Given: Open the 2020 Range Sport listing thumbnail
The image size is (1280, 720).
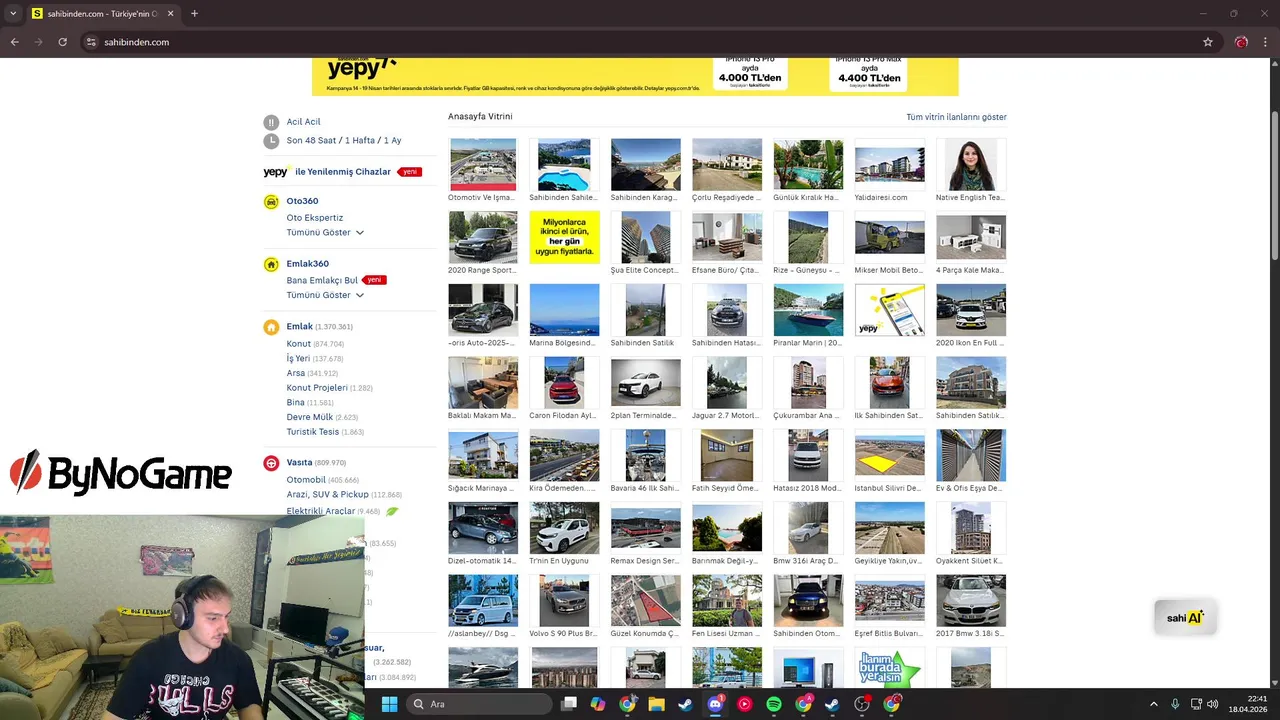Looking at the screenshot, I should coord(483,237).
